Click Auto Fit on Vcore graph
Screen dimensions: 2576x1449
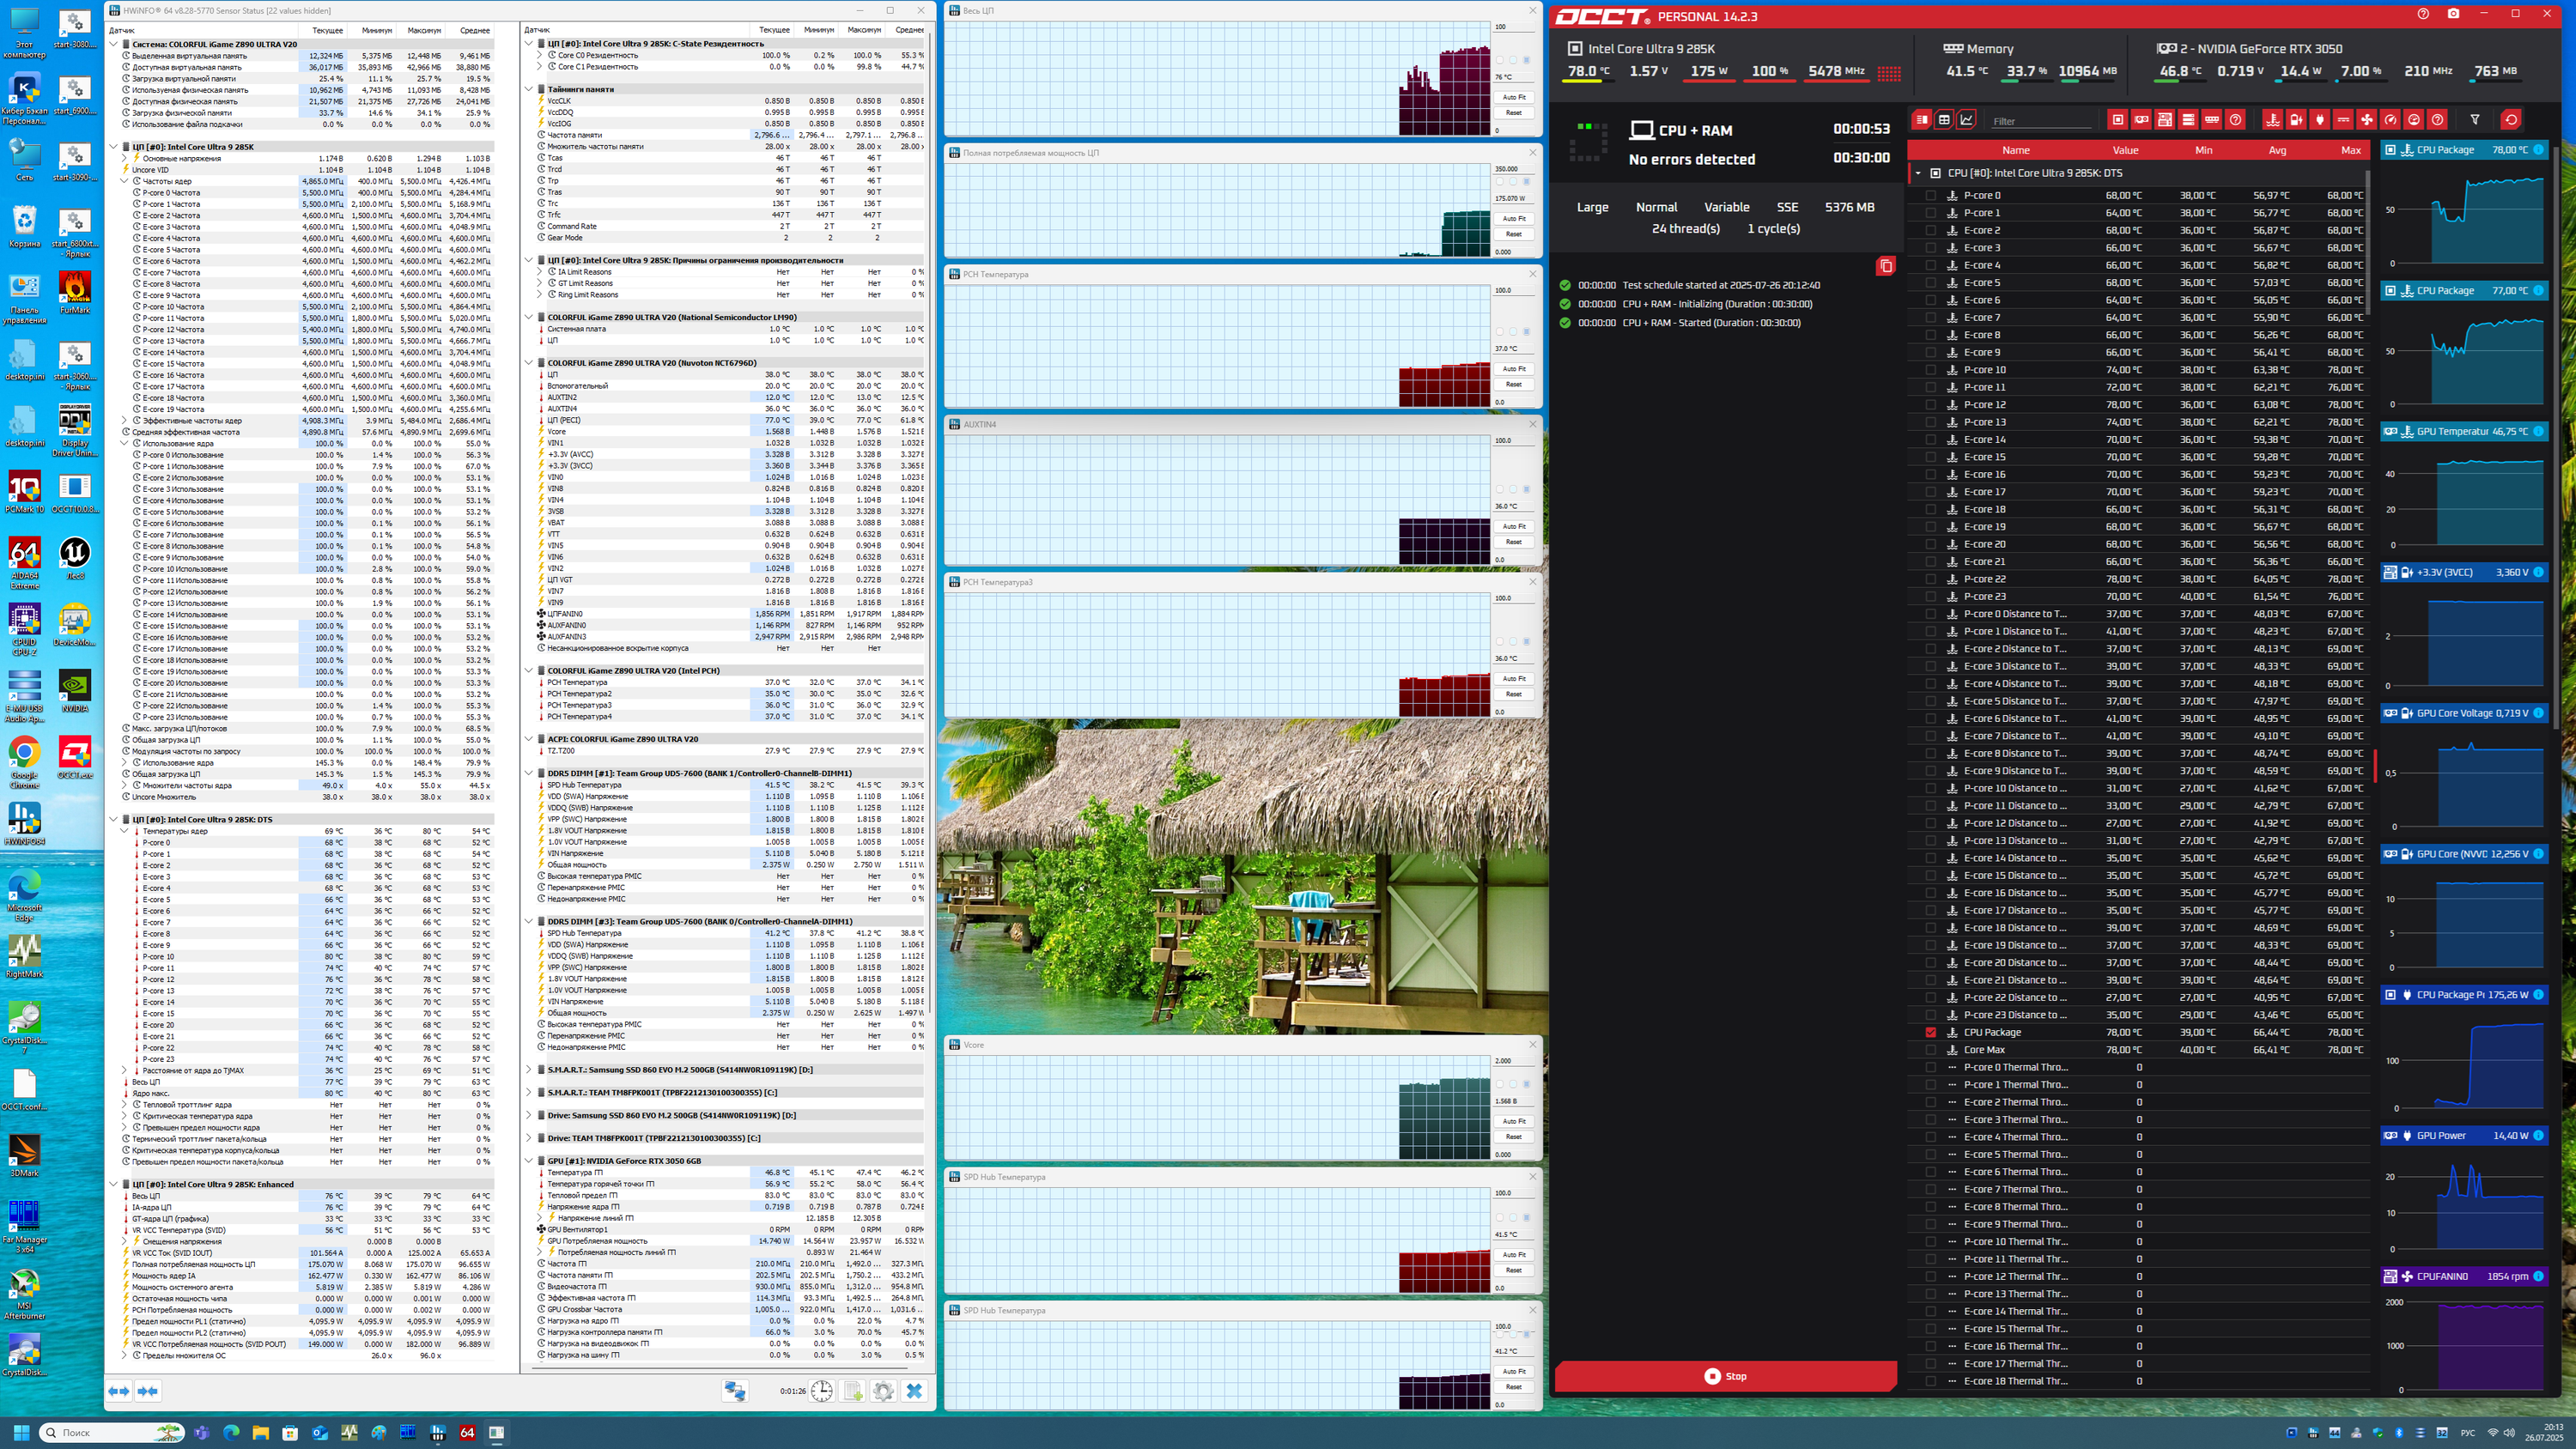coord(1513,1121)
